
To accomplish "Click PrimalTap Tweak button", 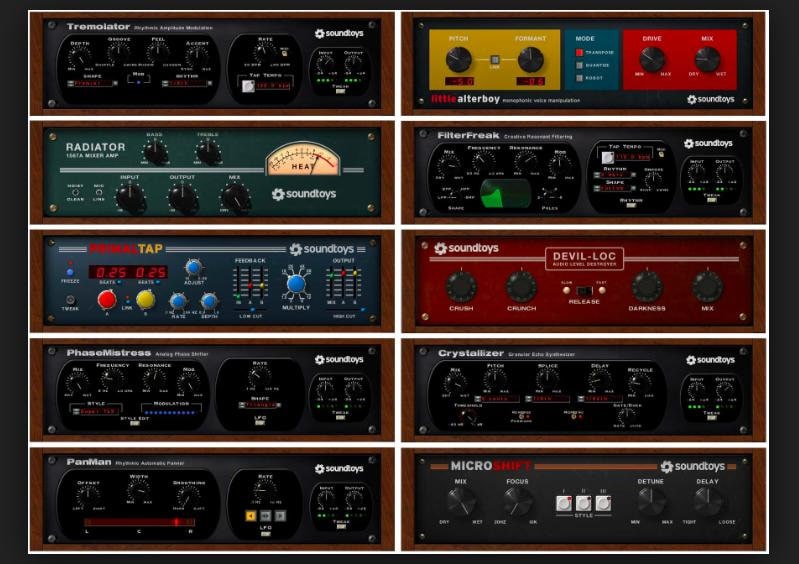I will (x=70, y=300).
